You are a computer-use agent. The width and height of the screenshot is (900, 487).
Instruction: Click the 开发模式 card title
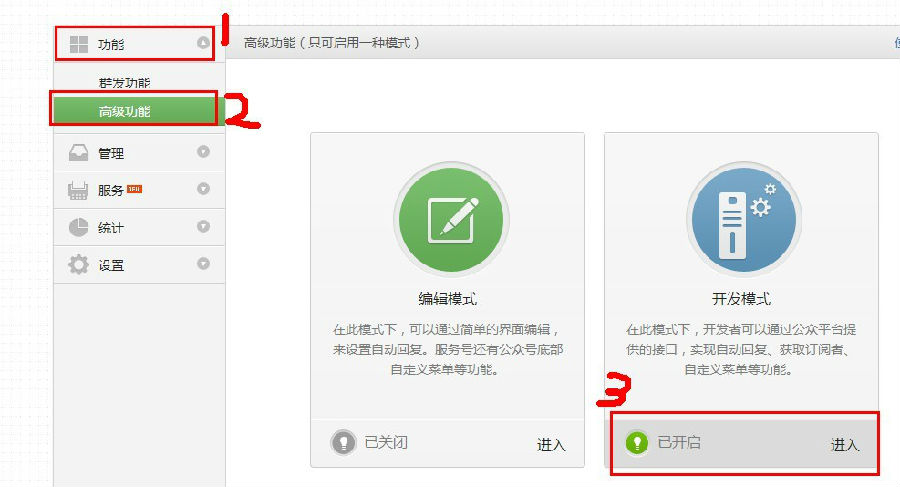[742, 299]
